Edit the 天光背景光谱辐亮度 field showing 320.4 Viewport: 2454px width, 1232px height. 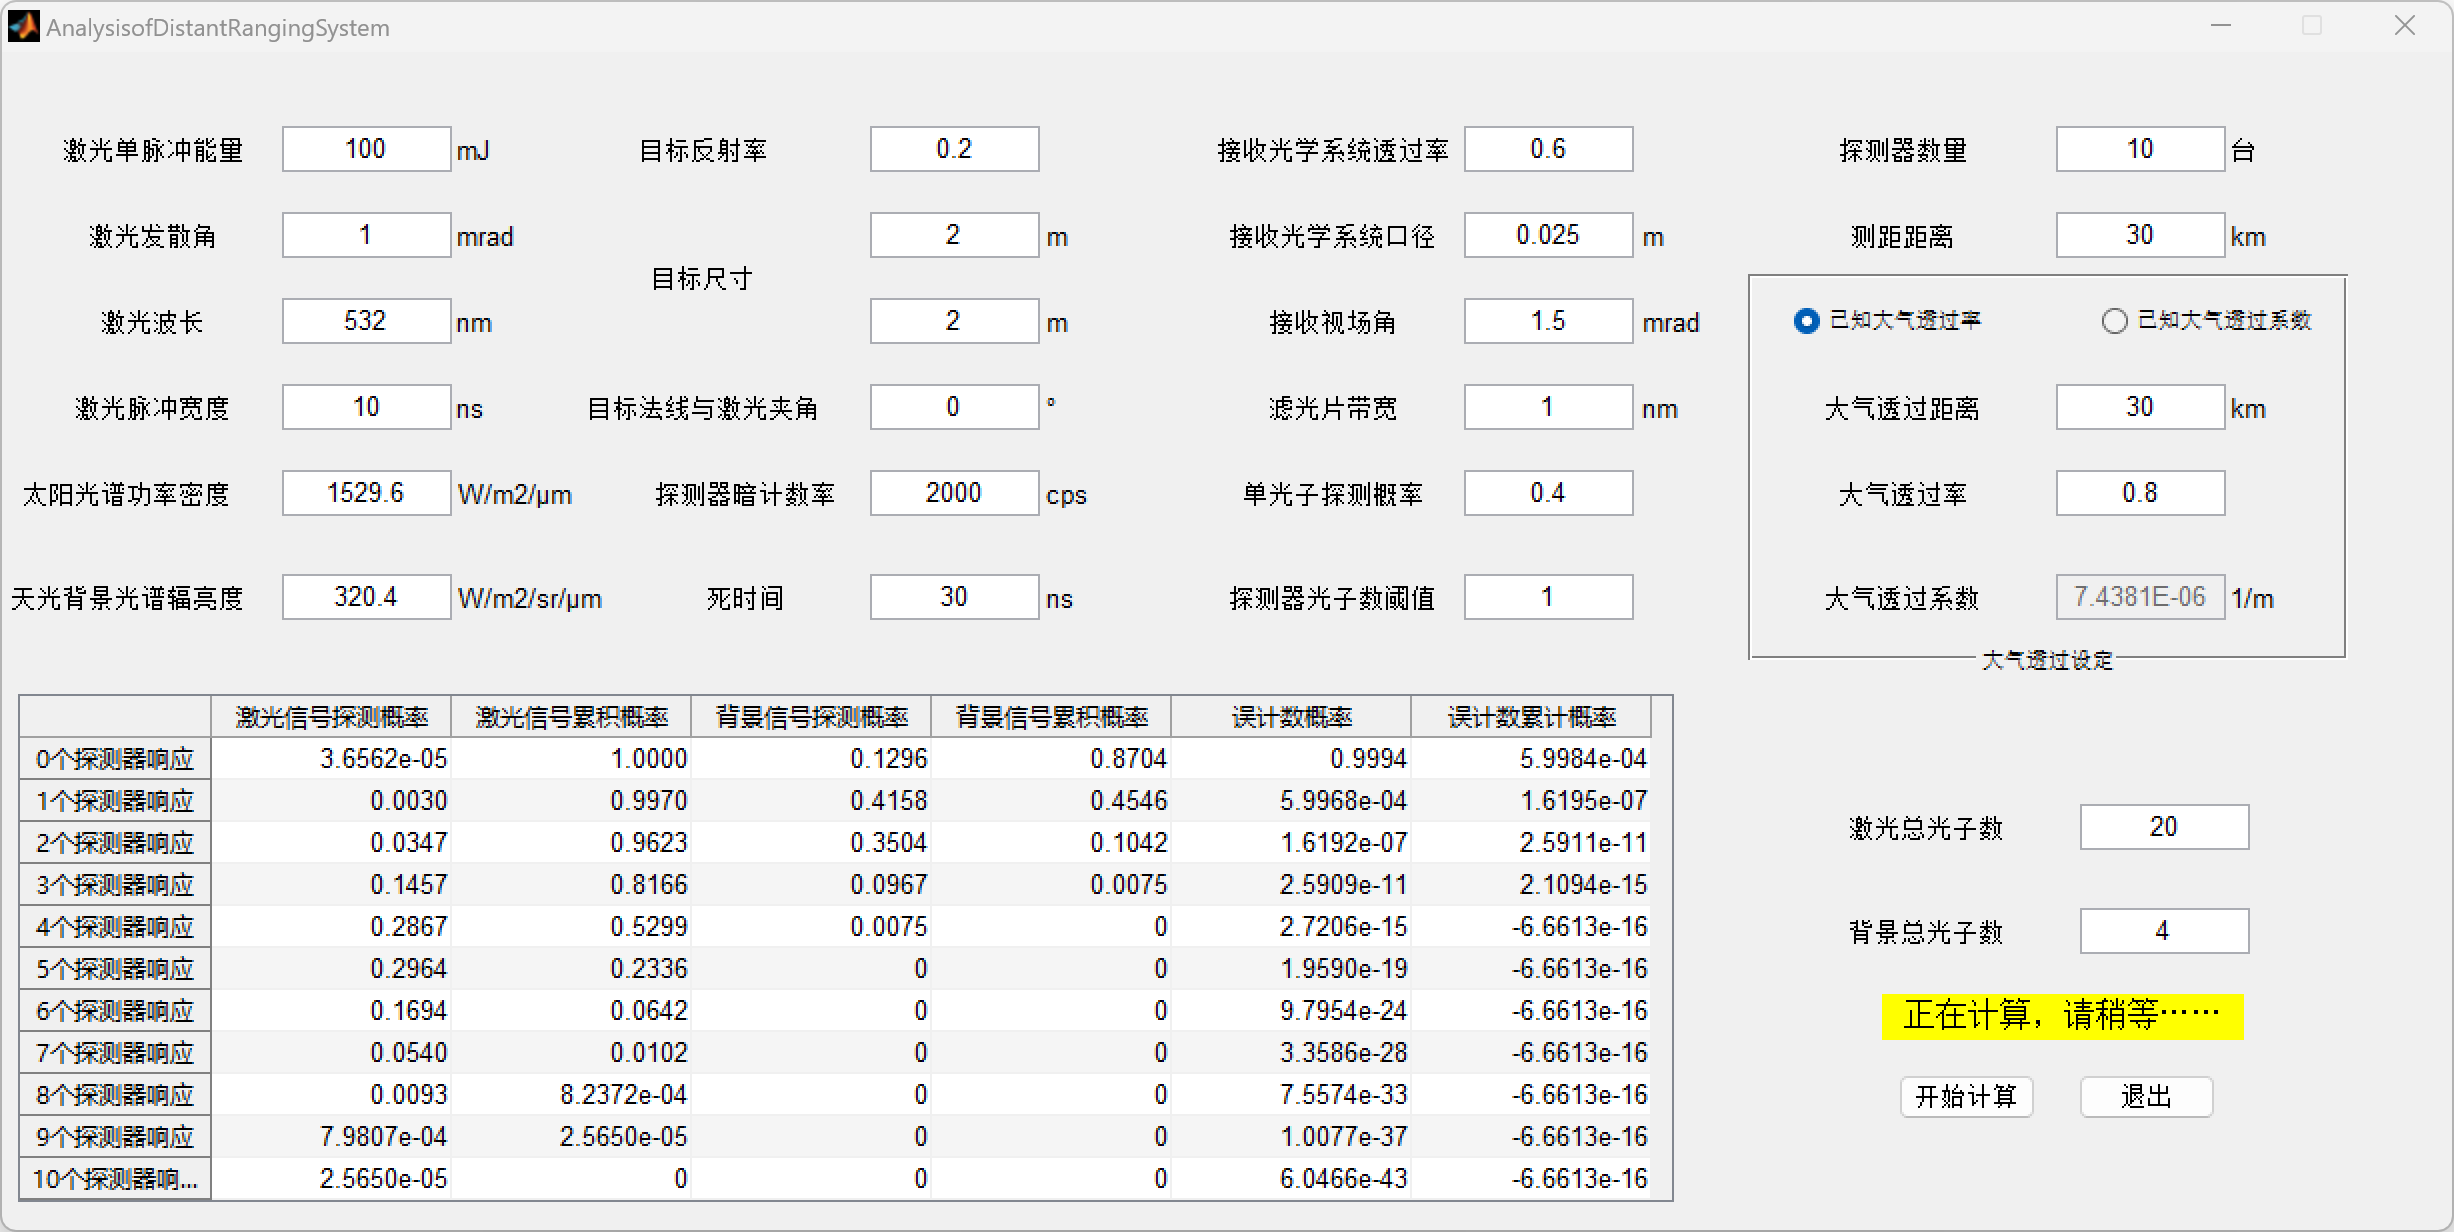(x=366, y=597)
